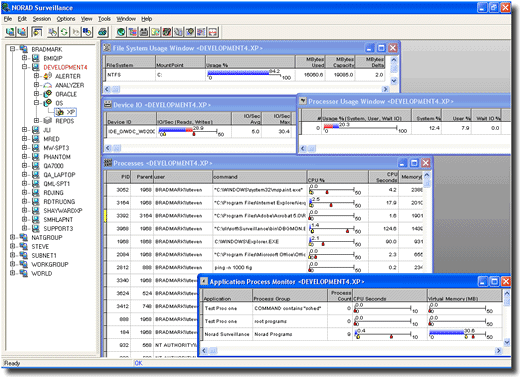The width and height of the screenshot is (521, 377).
Task: Collapse the BRADMARK tree node
Action: coord(12,49)
